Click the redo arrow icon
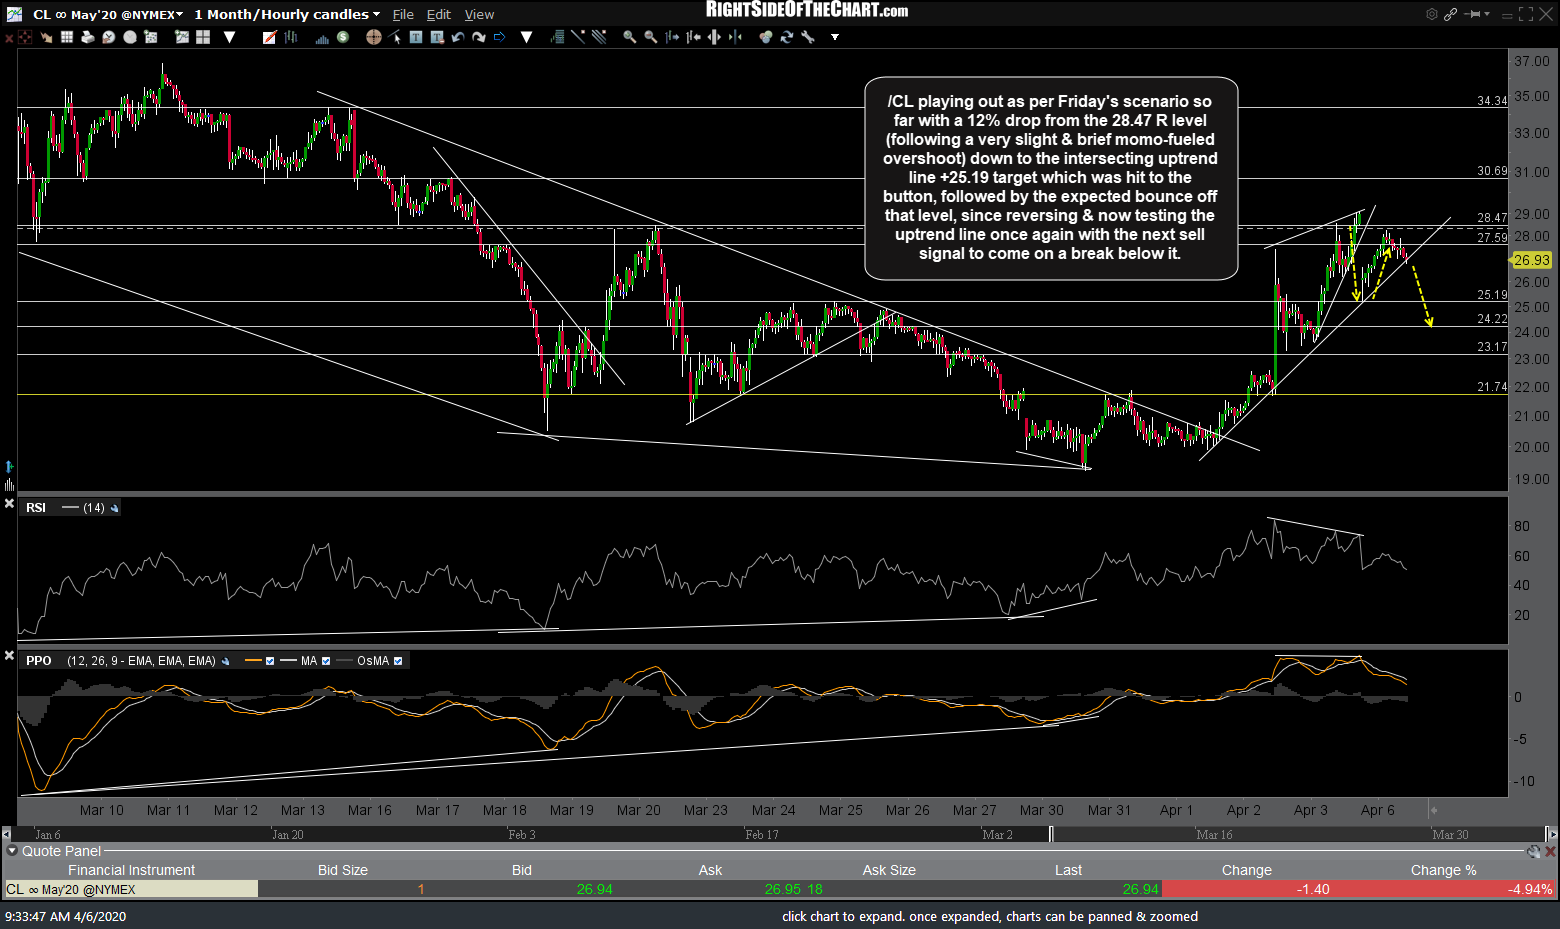Screen dimensions: 1560x929 (479, 37)
